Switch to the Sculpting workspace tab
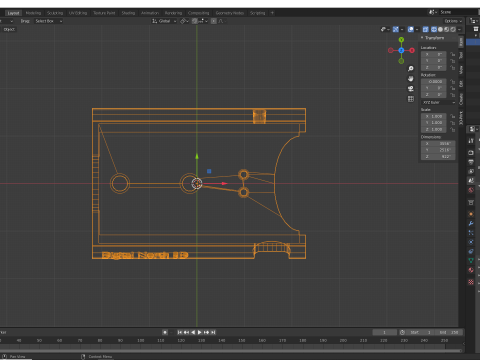Viewport: 480px width, 360px height. (x=55, y=13)
